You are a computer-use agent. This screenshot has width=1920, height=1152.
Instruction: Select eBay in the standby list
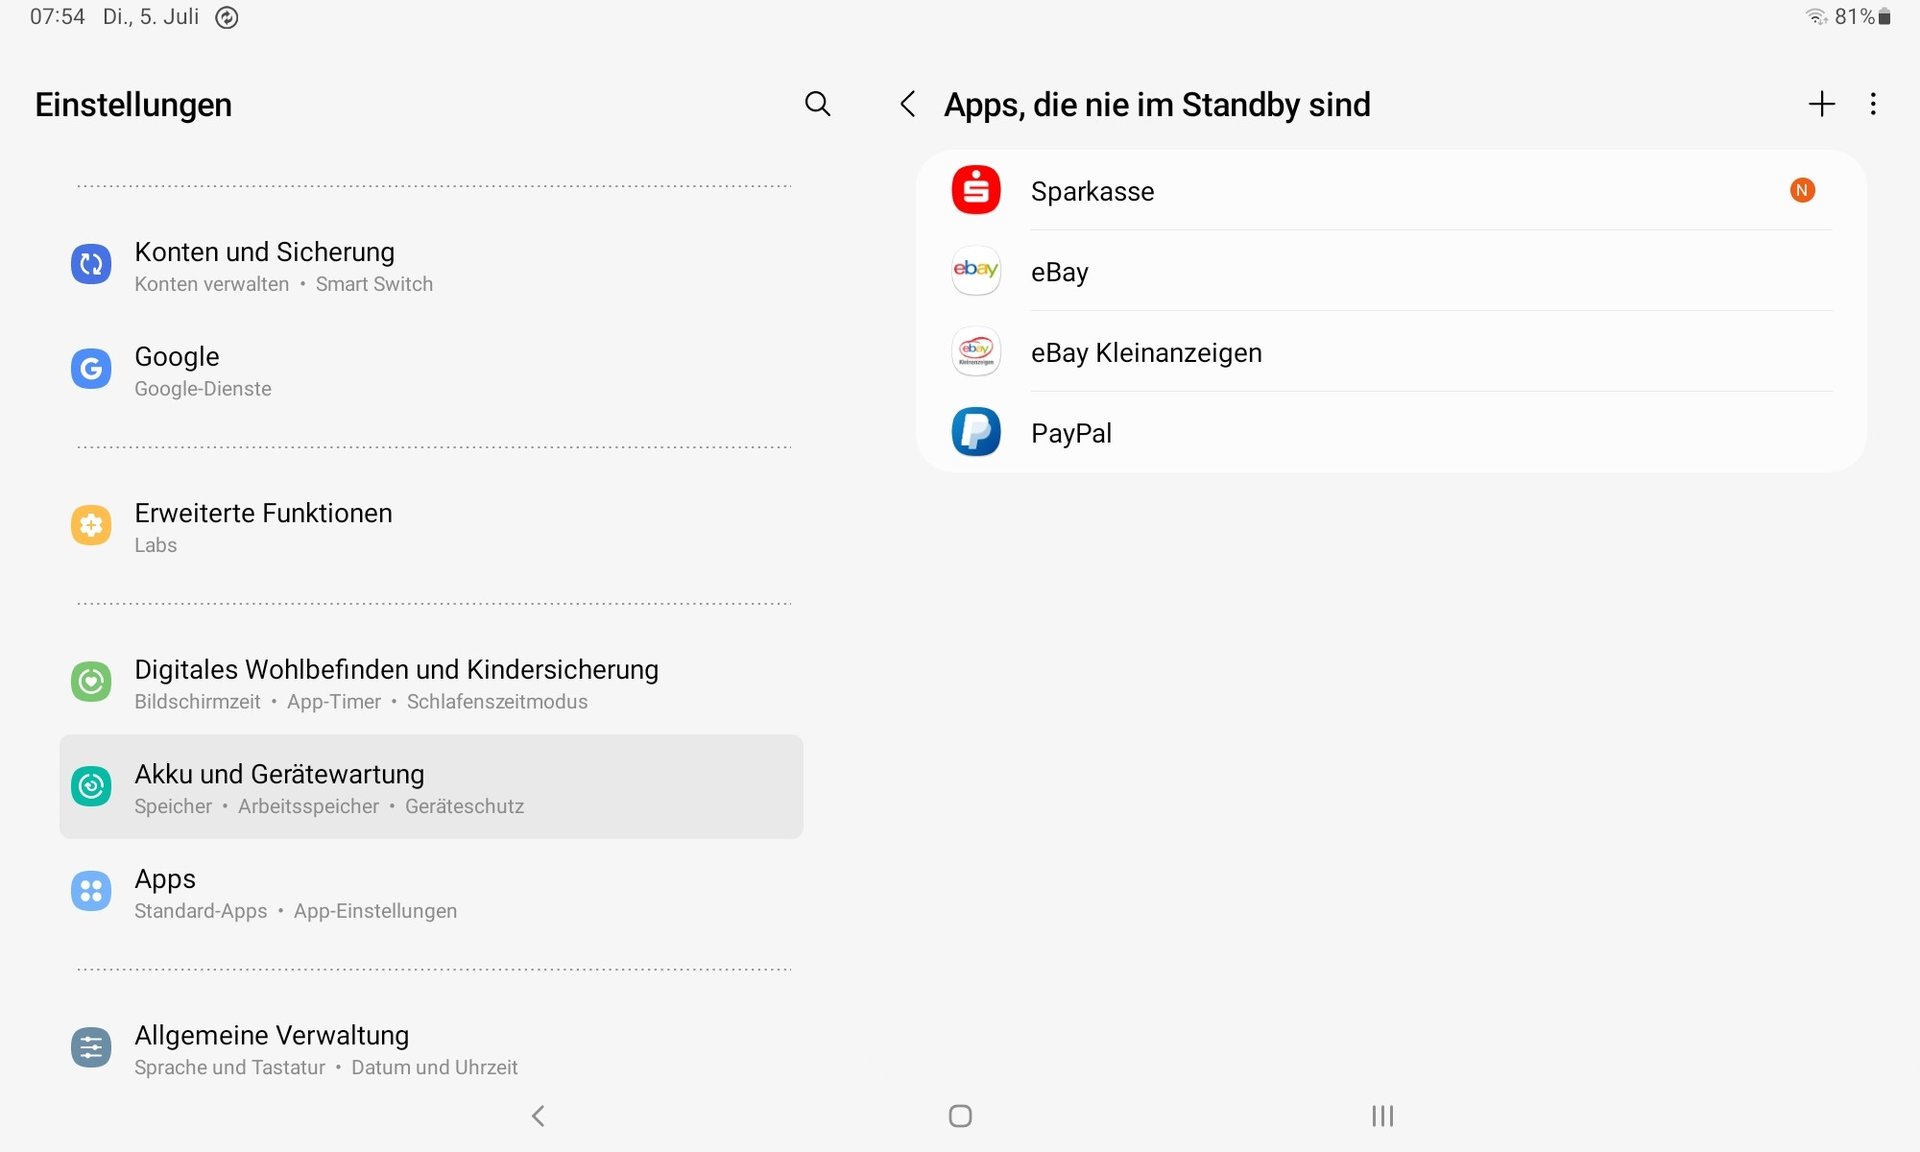[1391, 271]
